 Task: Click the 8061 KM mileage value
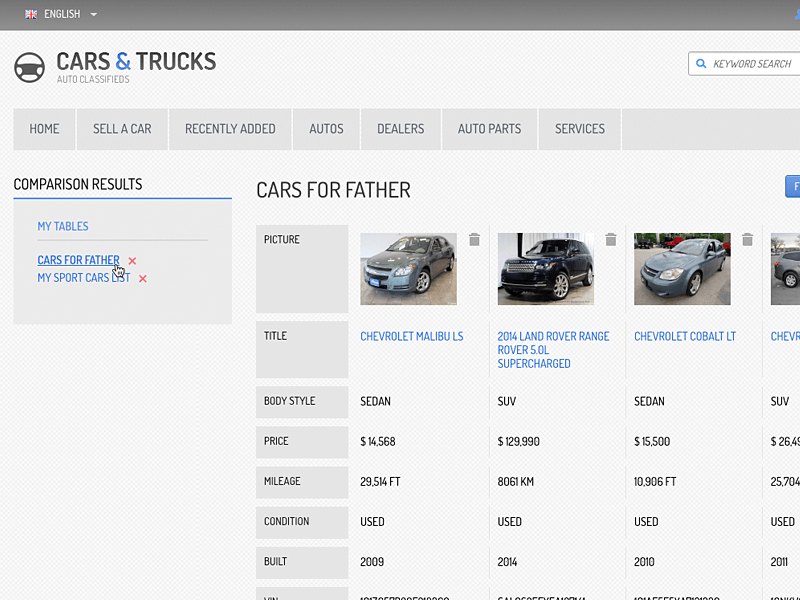pos(516,482)
